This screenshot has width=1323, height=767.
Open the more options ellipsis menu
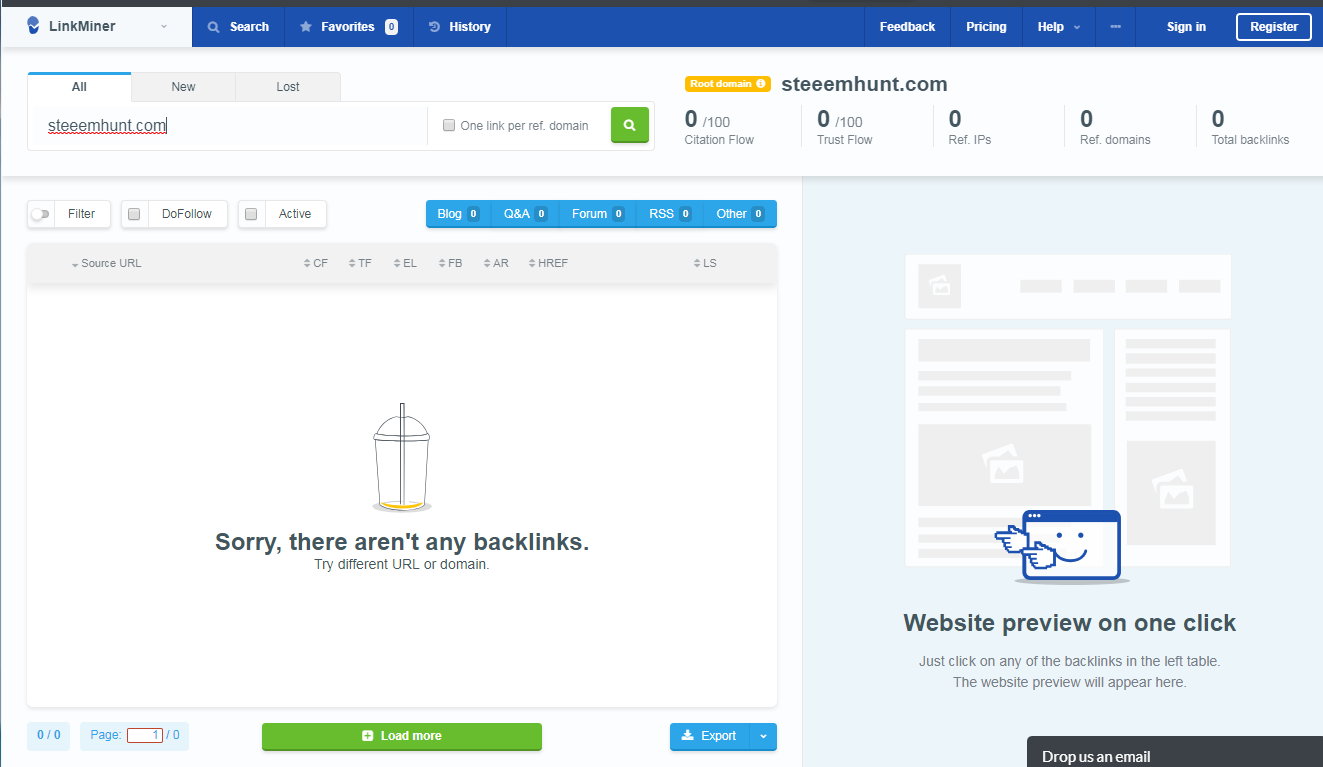[1116, 27]
